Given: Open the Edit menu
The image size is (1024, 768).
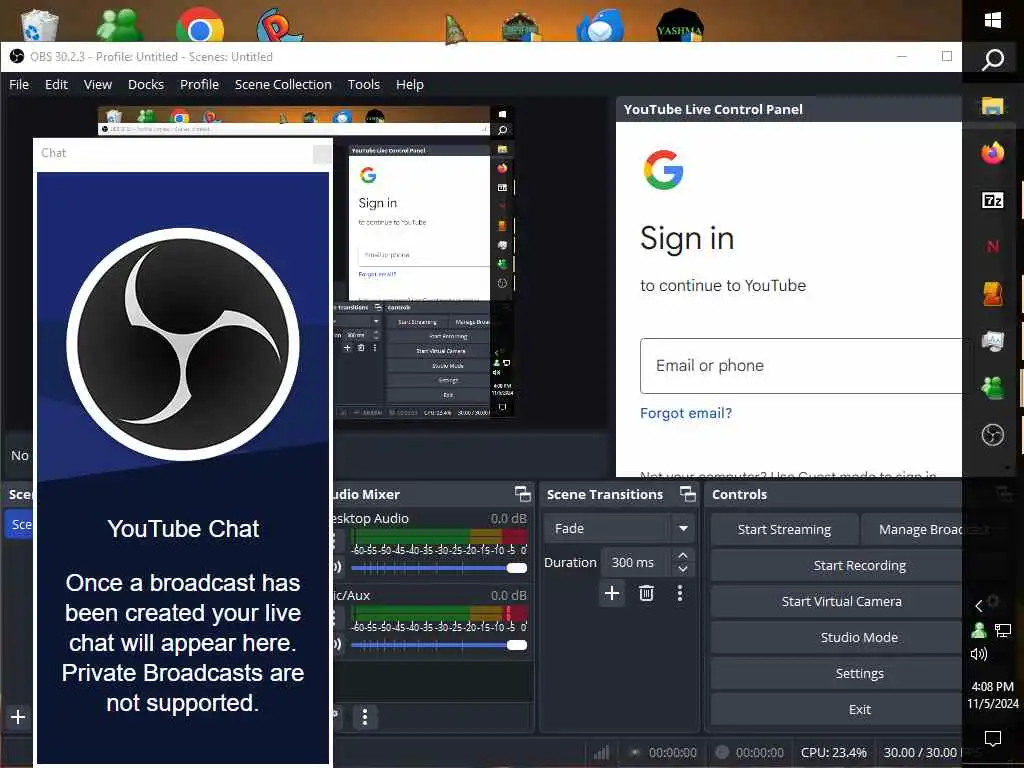Looking at the screenshot, I should click(x=56, y=84).
